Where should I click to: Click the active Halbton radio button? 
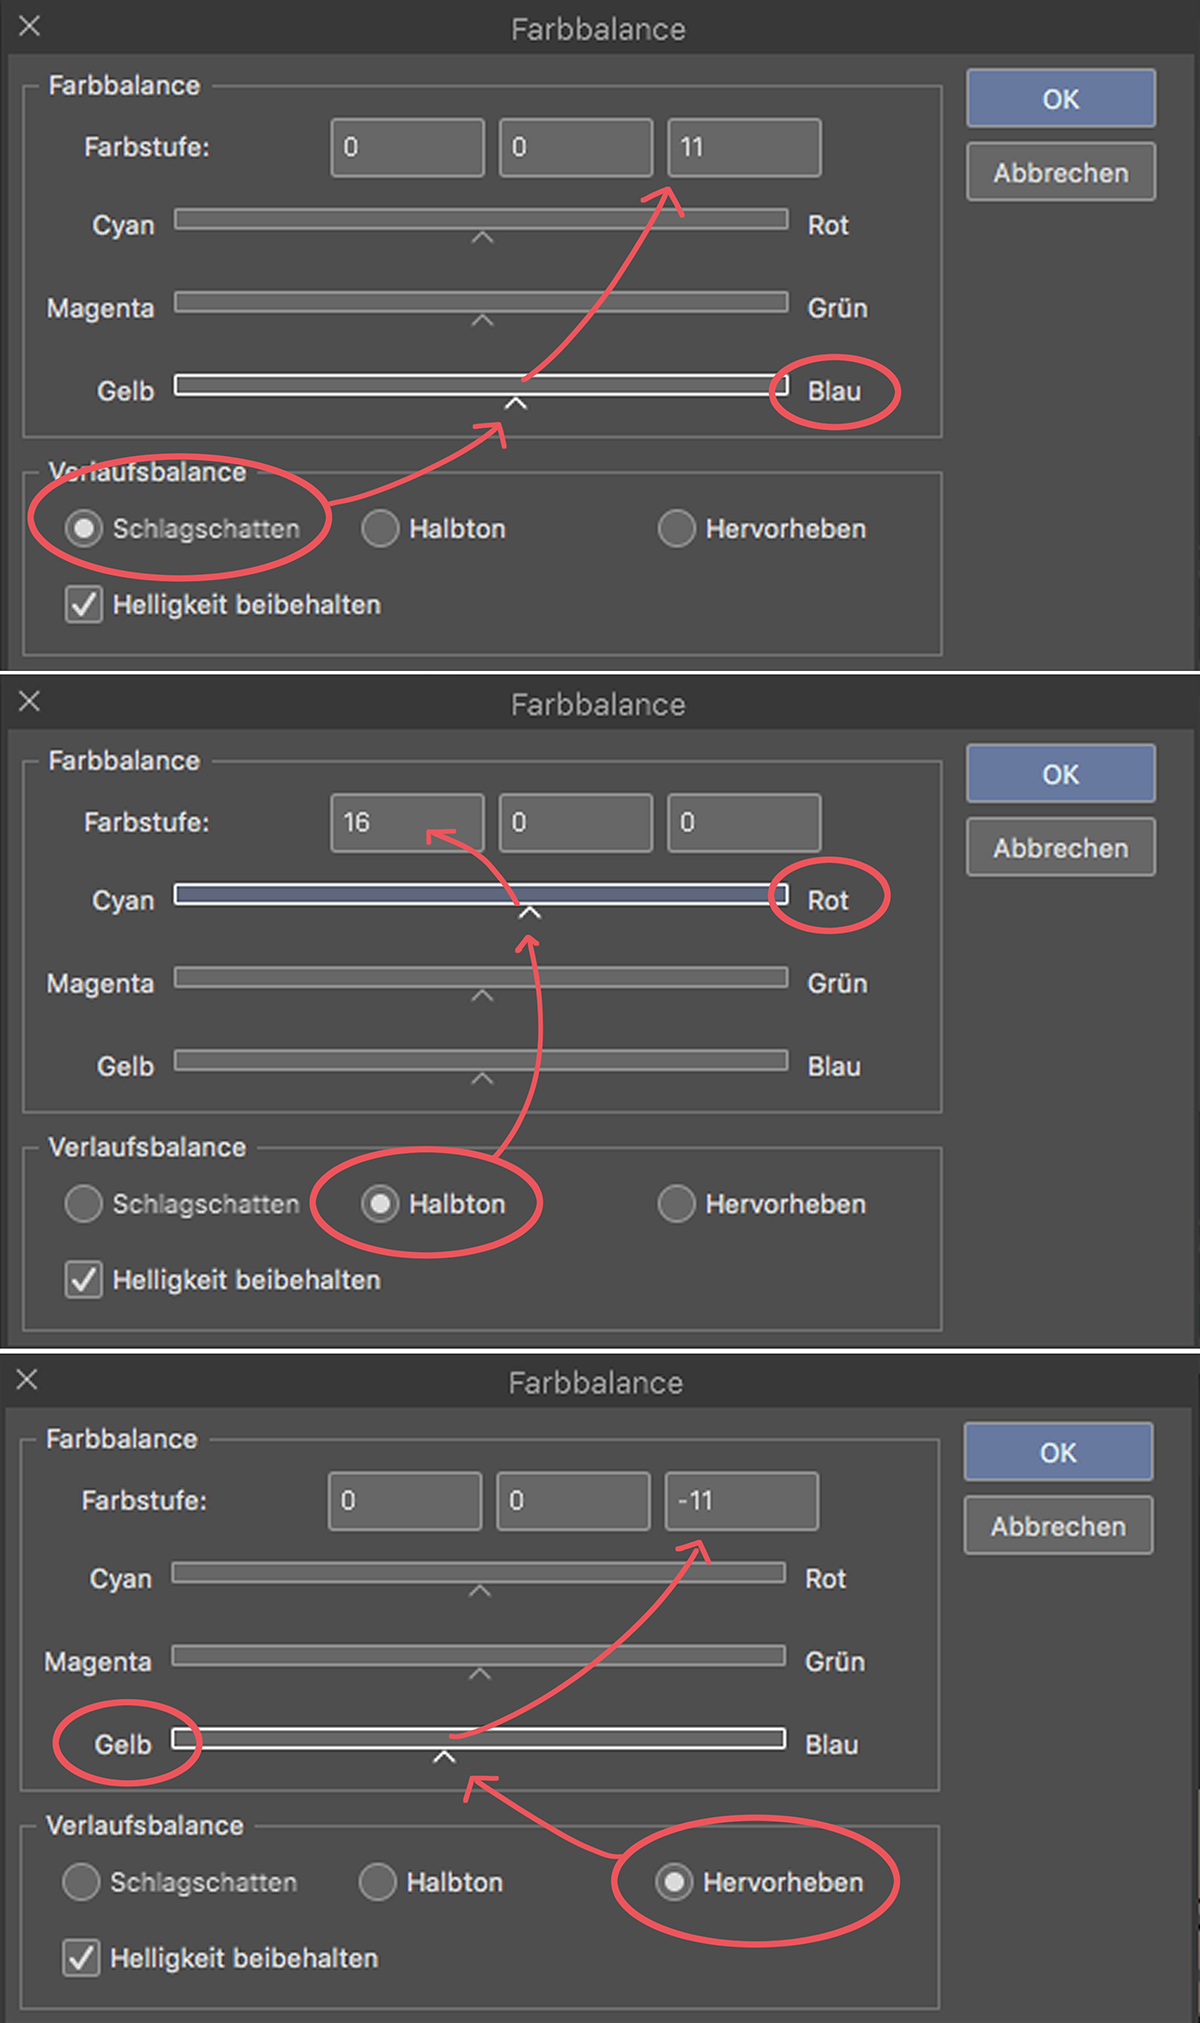pyautogui.click(x=380, y=1204)
